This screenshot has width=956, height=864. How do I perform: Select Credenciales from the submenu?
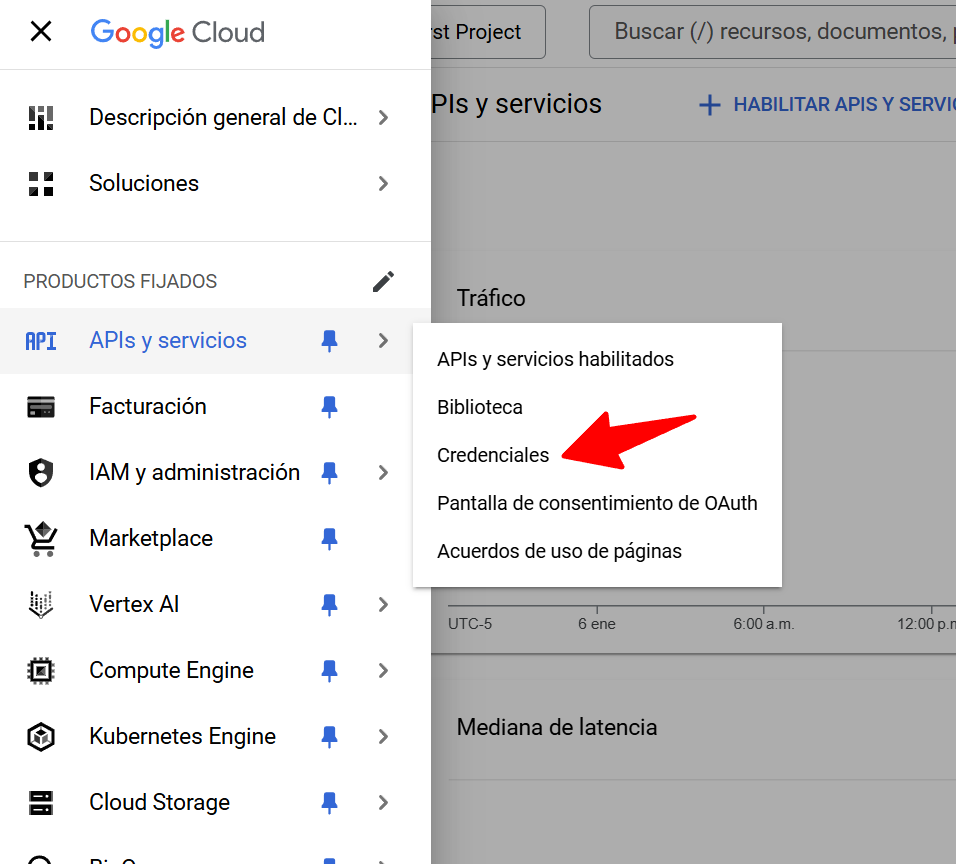[x=493, y=455]
